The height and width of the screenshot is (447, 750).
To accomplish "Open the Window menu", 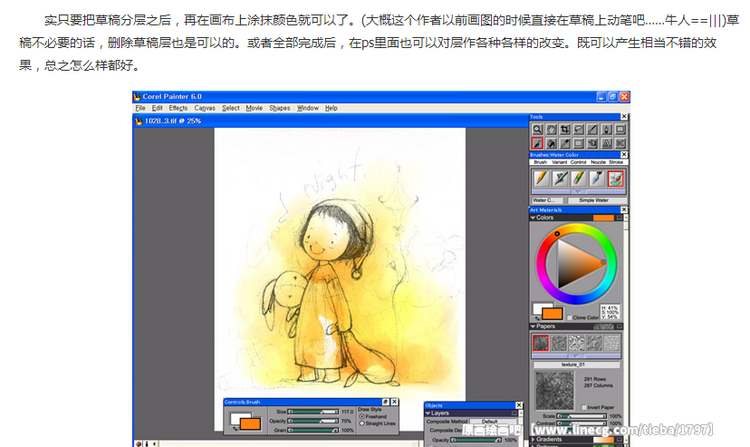I will click(308, 108).
